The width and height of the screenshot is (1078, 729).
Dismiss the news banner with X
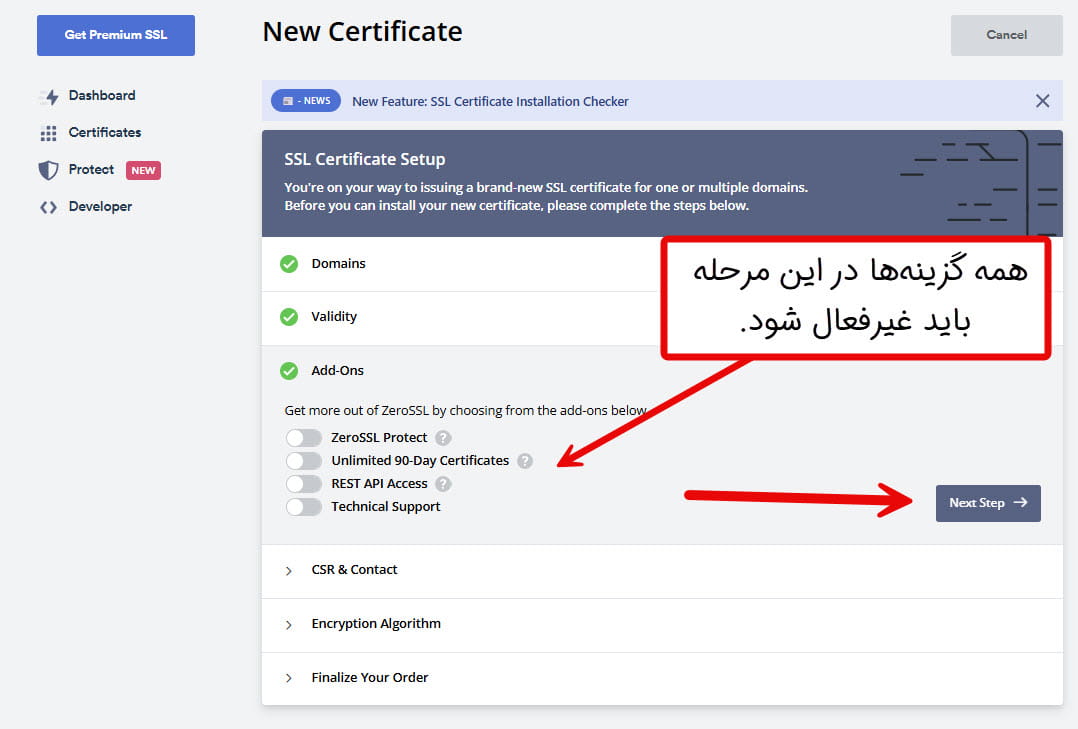(x=1042, y=101)
